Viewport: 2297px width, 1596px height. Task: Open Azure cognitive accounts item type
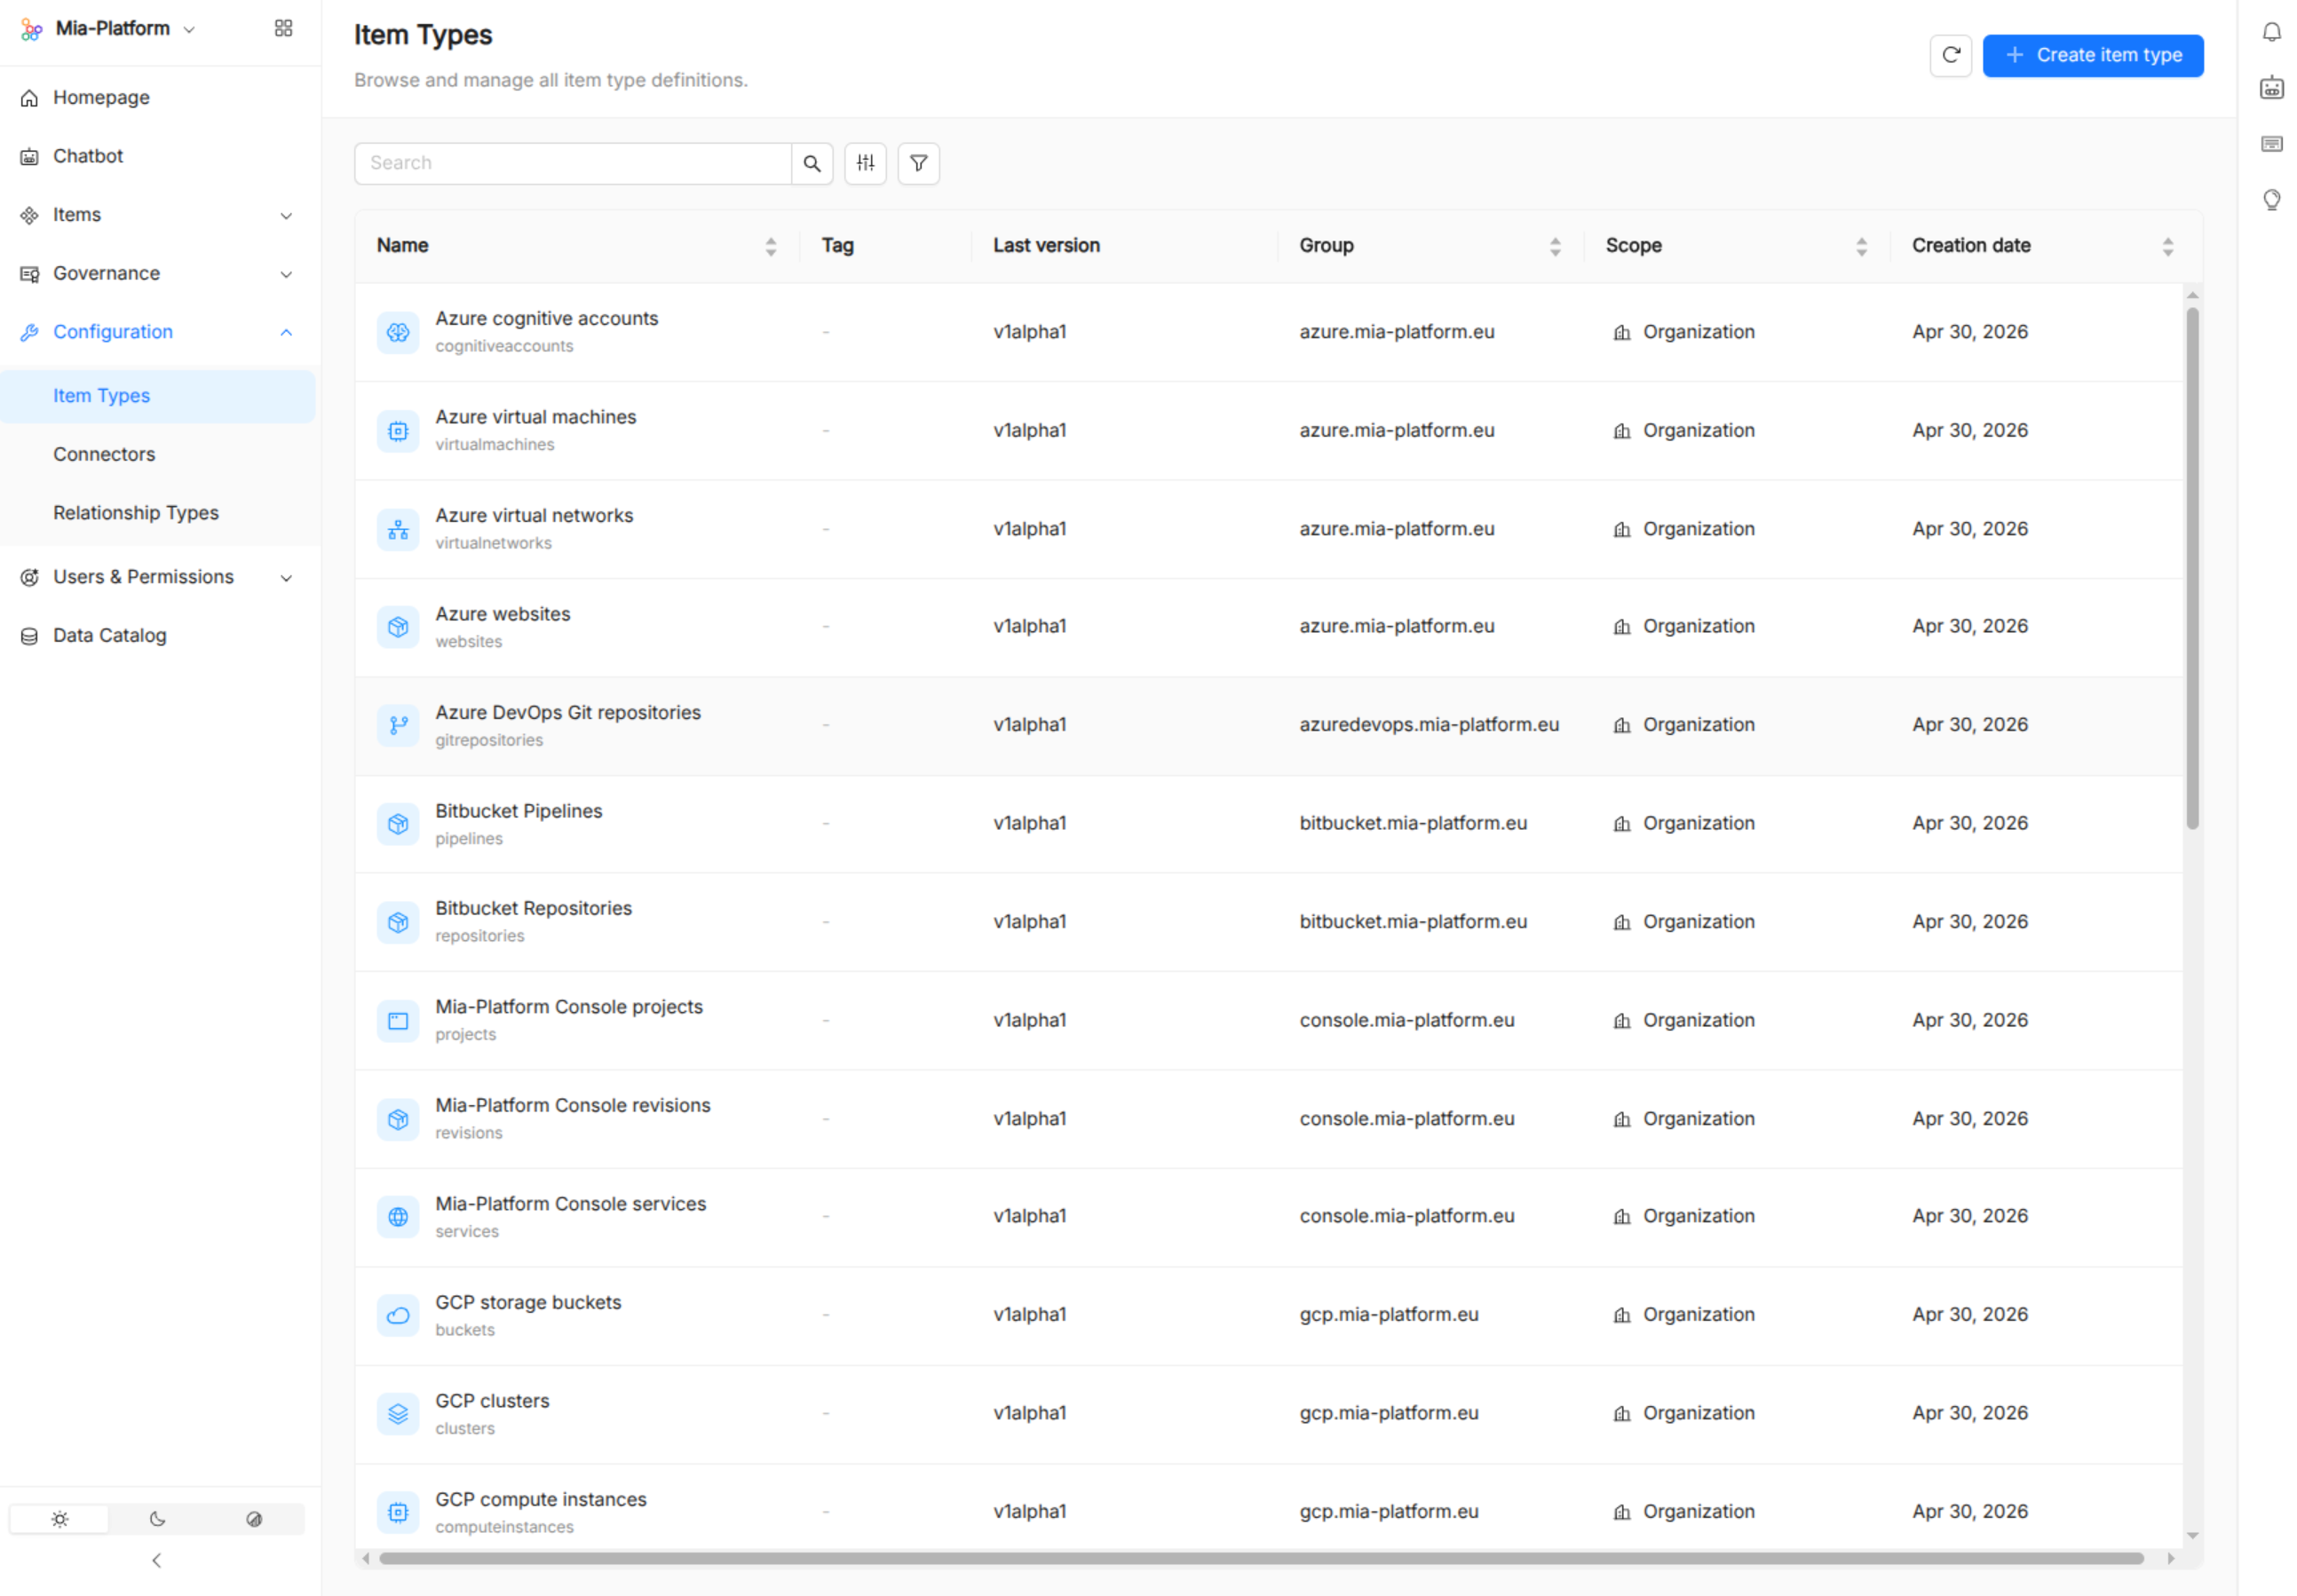[x=546, y=318]
